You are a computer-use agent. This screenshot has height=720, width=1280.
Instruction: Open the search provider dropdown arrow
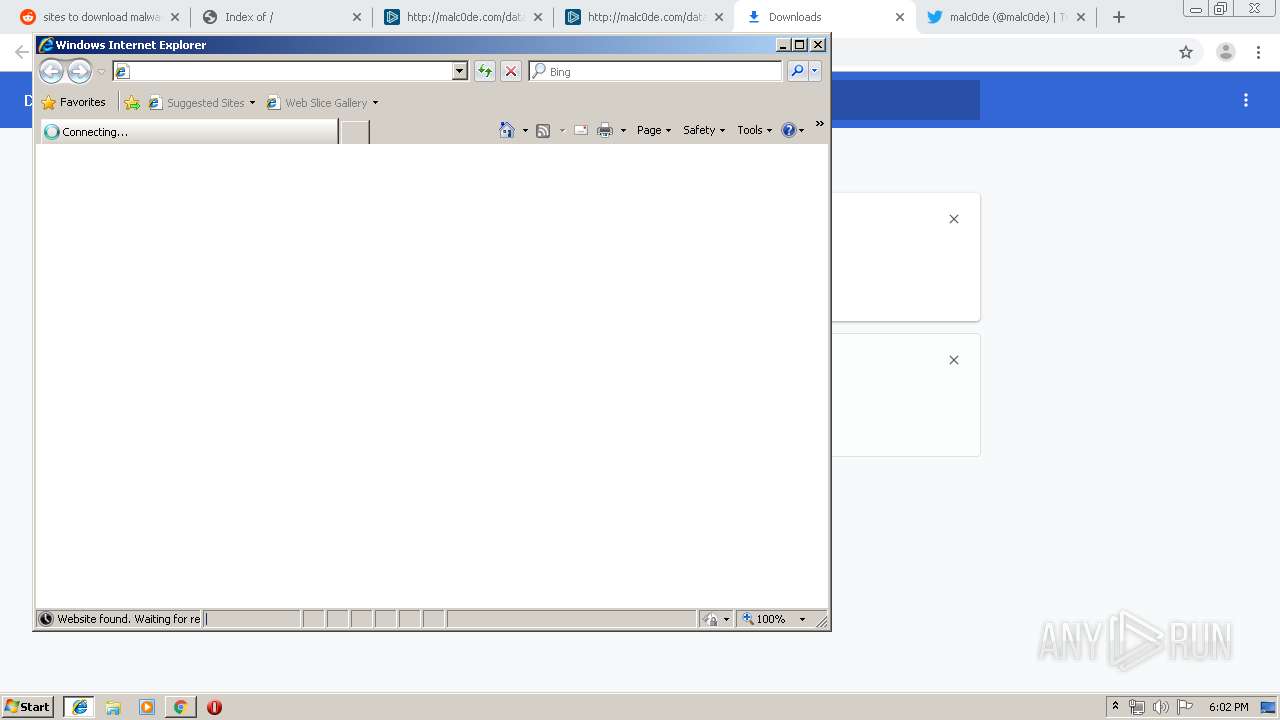point(815,71)
